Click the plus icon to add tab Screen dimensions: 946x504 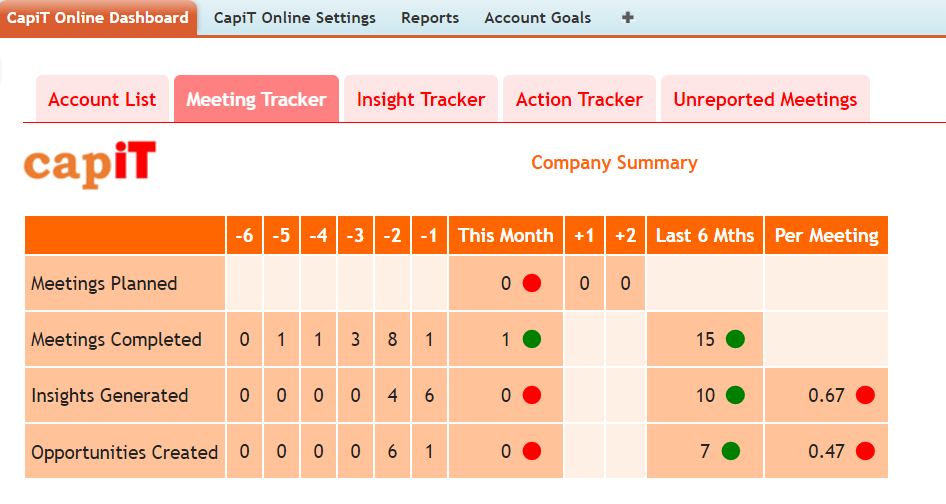tap(628, 18)
